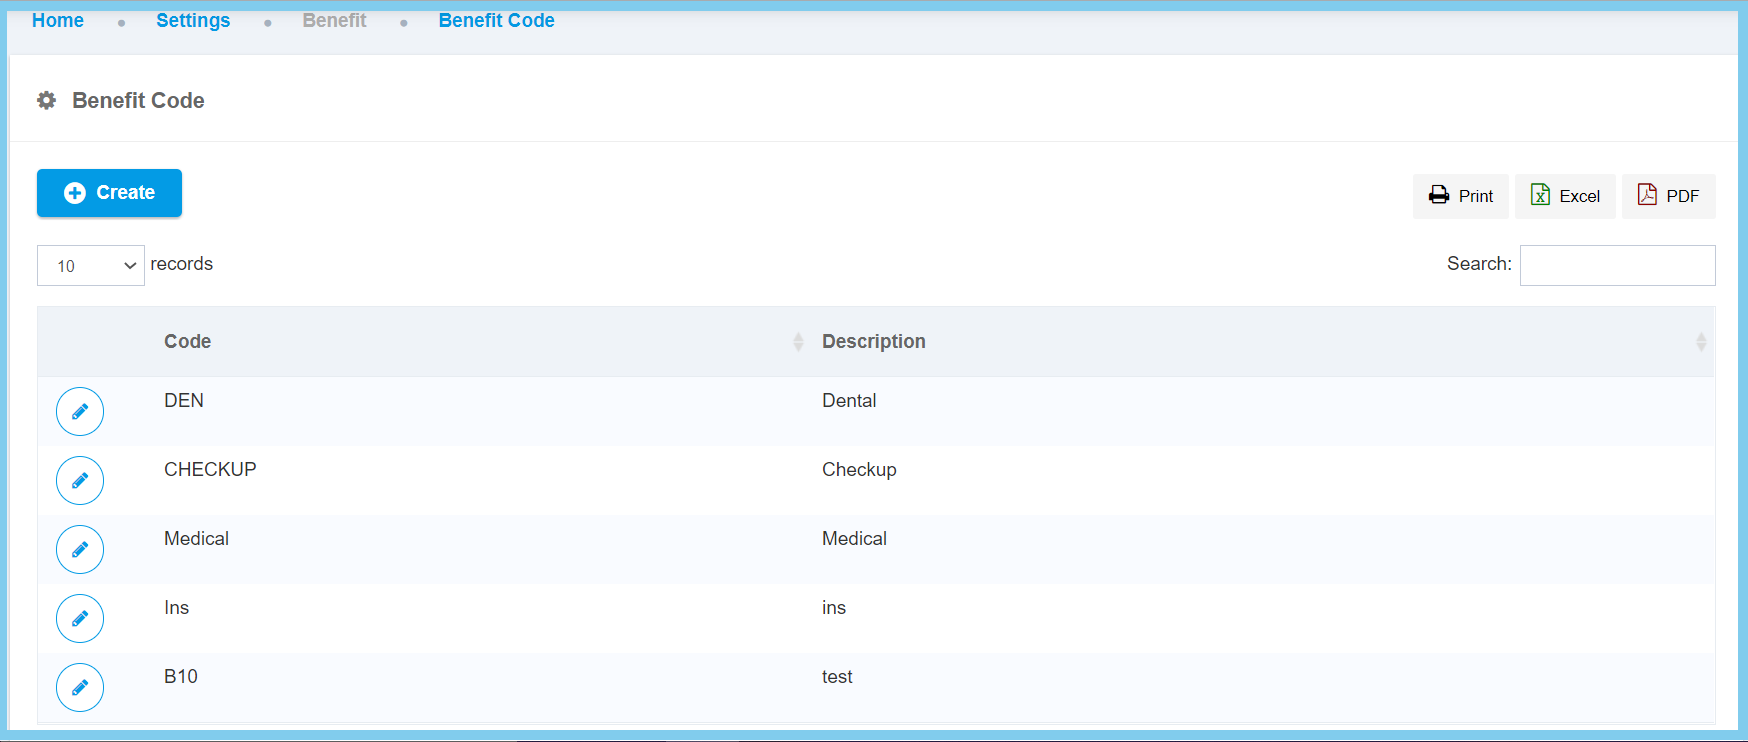Image resolution: width=1748 pixels, height=742 pixels.
Task: Go to Home breadcrumb link
Action: (58, 21)
